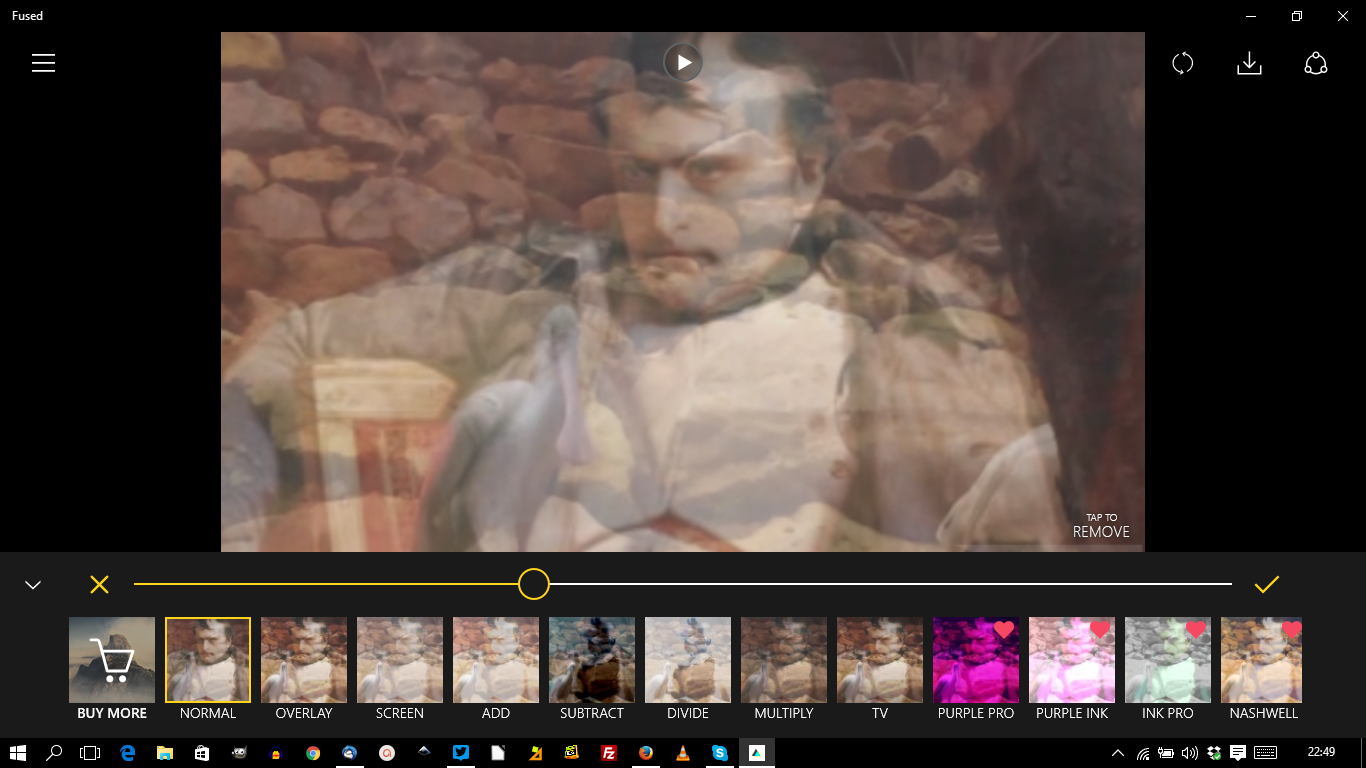Collapse the blend panel with the chevron
Viewport: 1366px width, 768px height.
pos(33,585)
